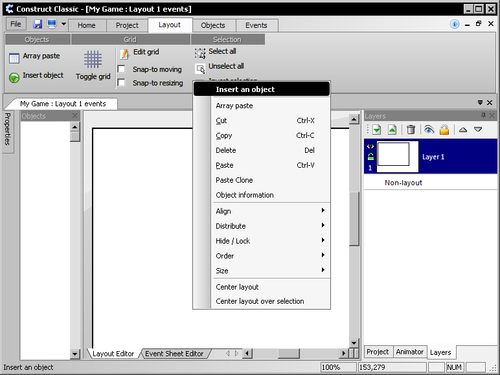Expand the Distribute submenu

(x=262, y=226)
